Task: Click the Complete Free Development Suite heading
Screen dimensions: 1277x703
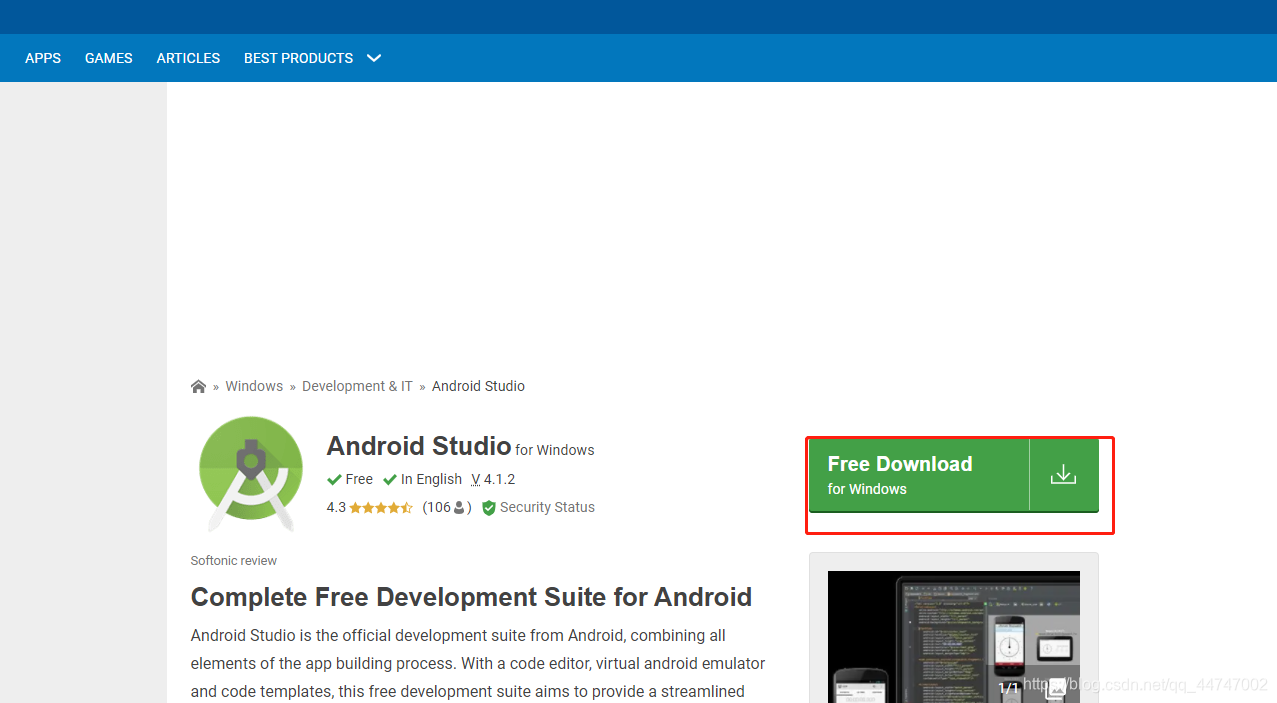Action: (x=471, y=597)
